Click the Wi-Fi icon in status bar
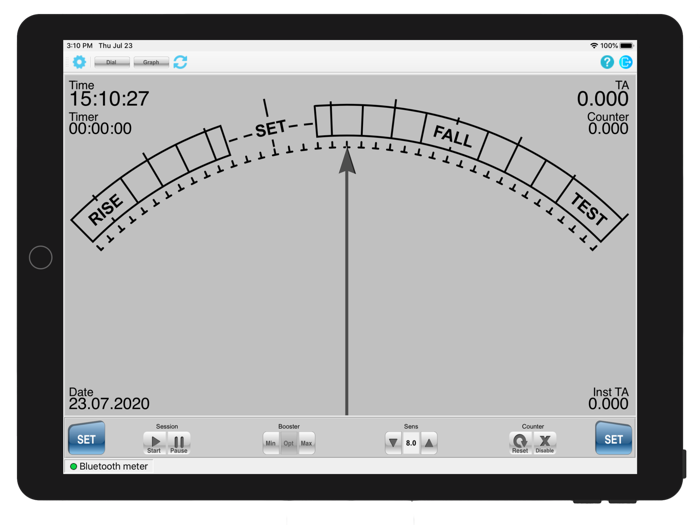Viewport: 700px width, 525px height. [x=594, y=46]
